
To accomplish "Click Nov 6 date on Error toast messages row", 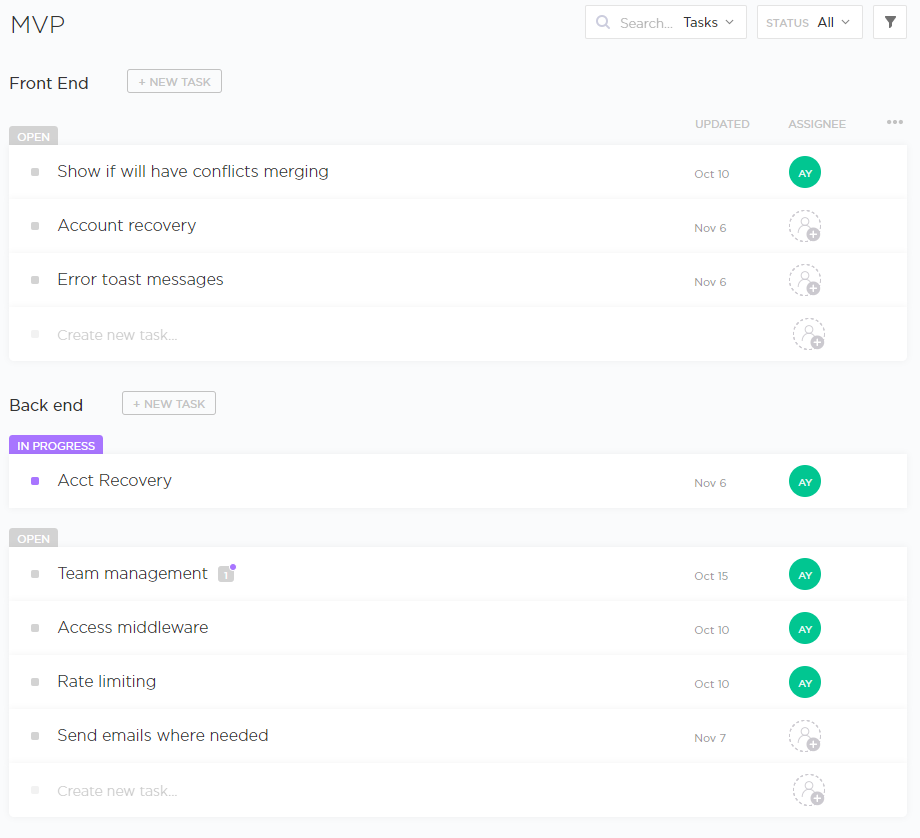I will coord(710,282).
